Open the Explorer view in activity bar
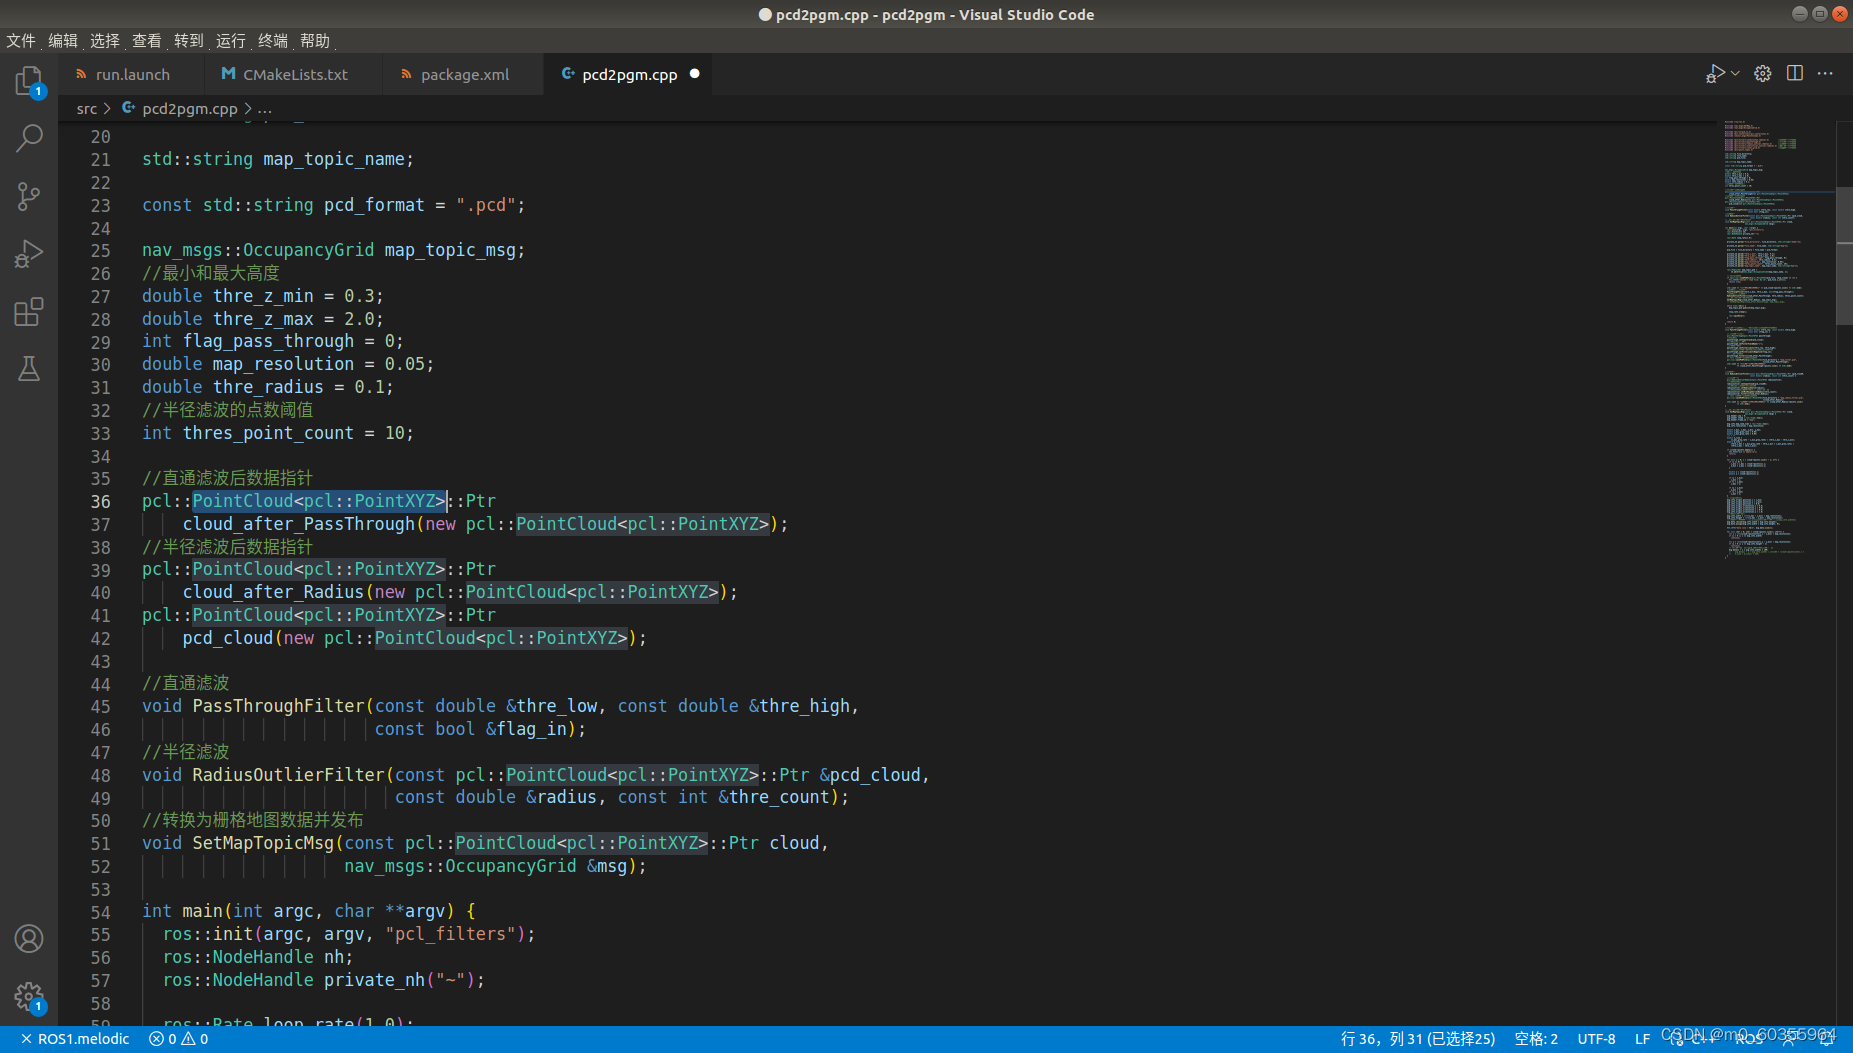 click(29, 80)
